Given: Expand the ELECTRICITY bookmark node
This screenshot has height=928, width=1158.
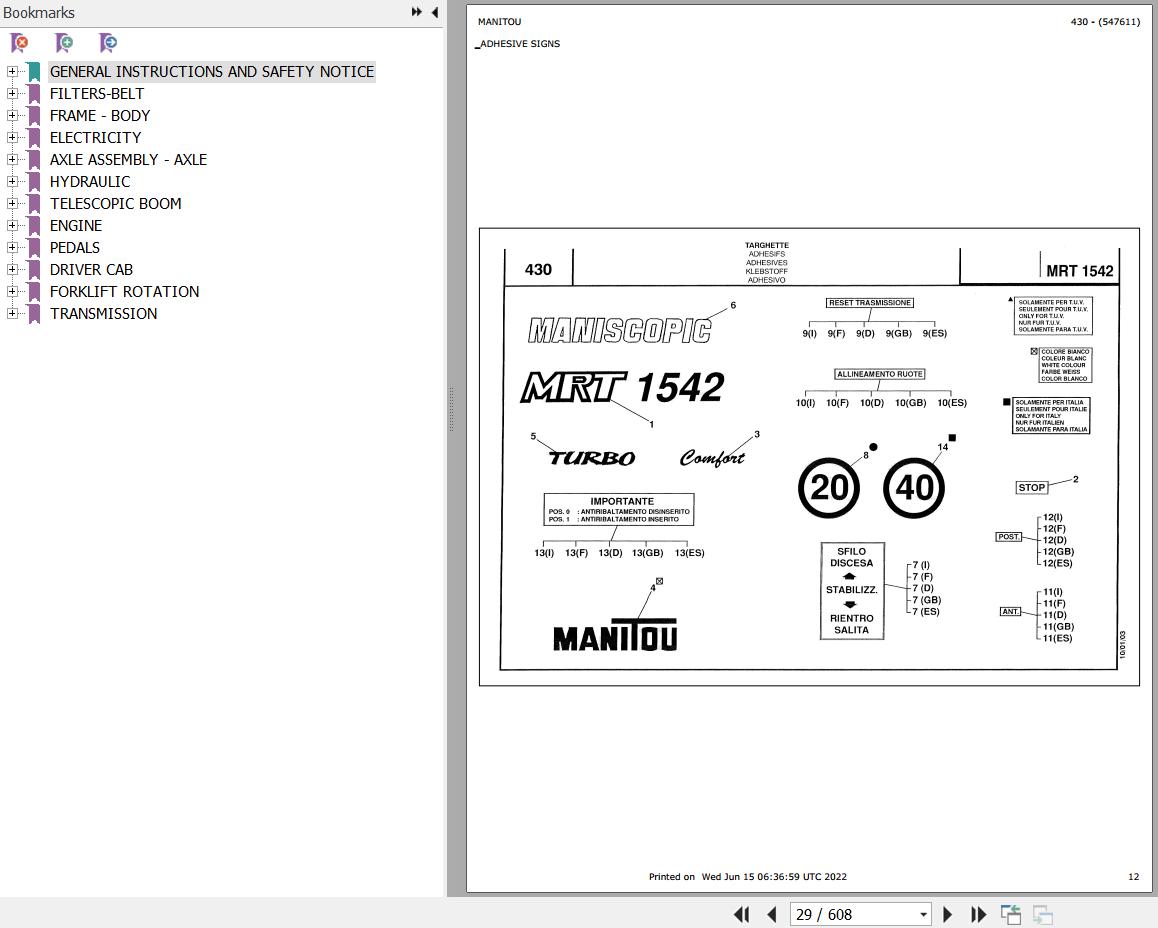Looking at the screenshot, I should tap(12, 137).
